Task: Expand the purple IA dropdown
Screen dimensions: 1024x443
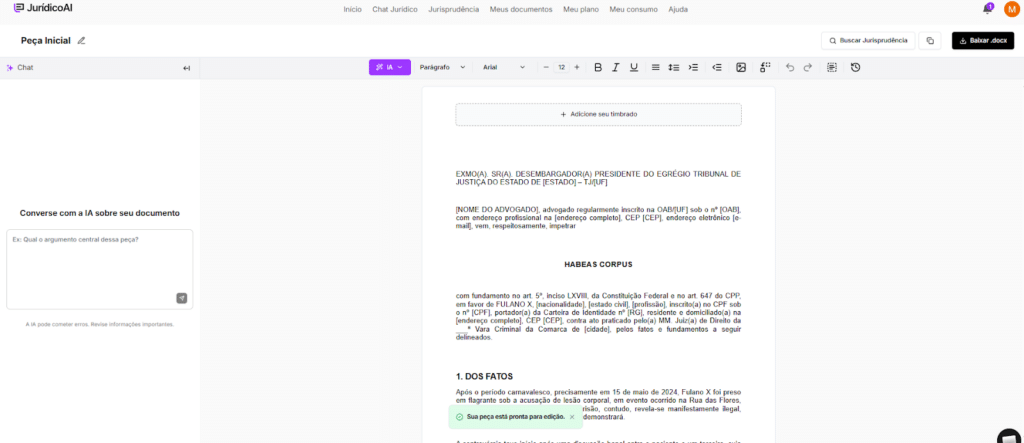Action: point(389,67)
